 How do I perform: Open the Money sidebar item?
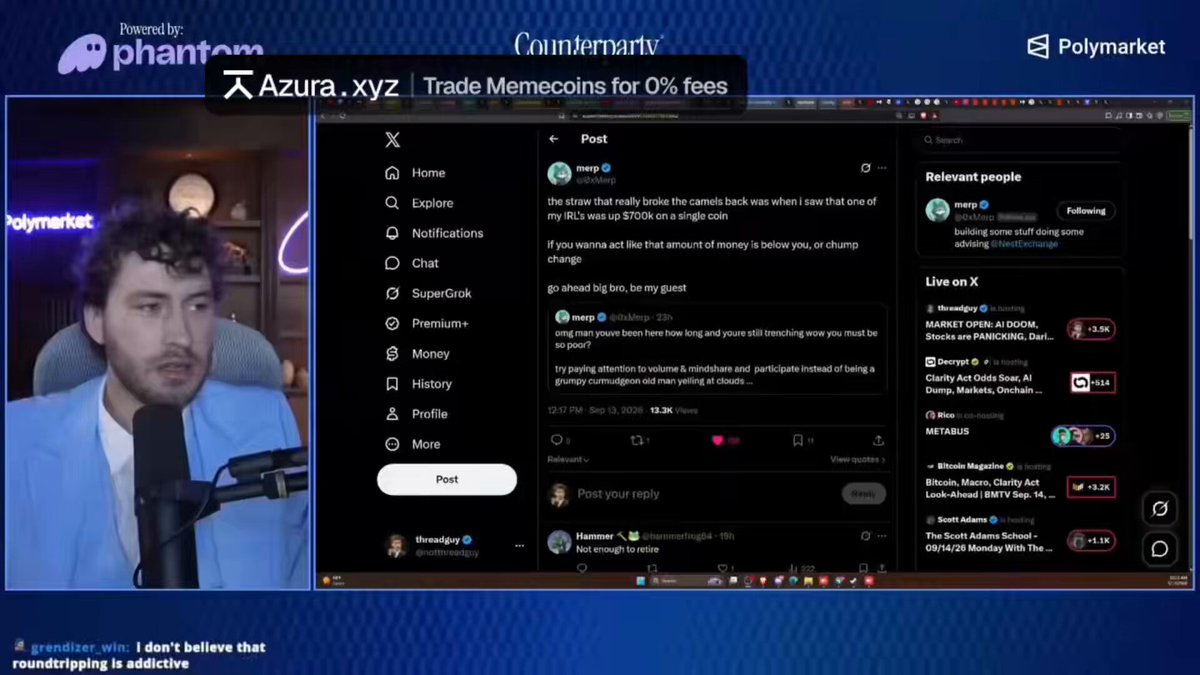[418, 353]
